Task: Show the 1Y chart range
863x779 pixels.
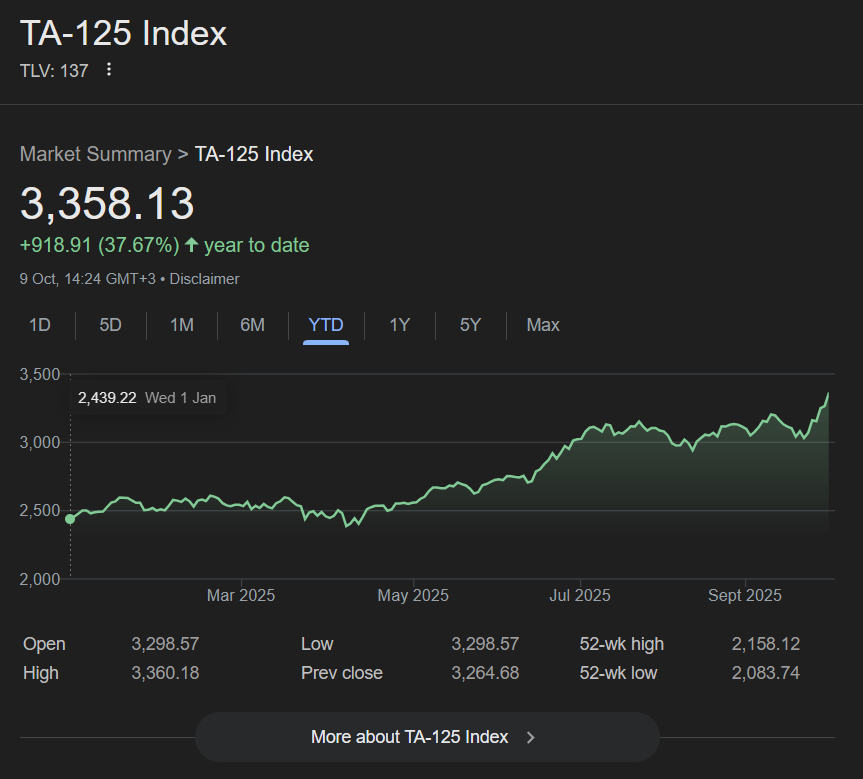Action: (x=400, y=325)
